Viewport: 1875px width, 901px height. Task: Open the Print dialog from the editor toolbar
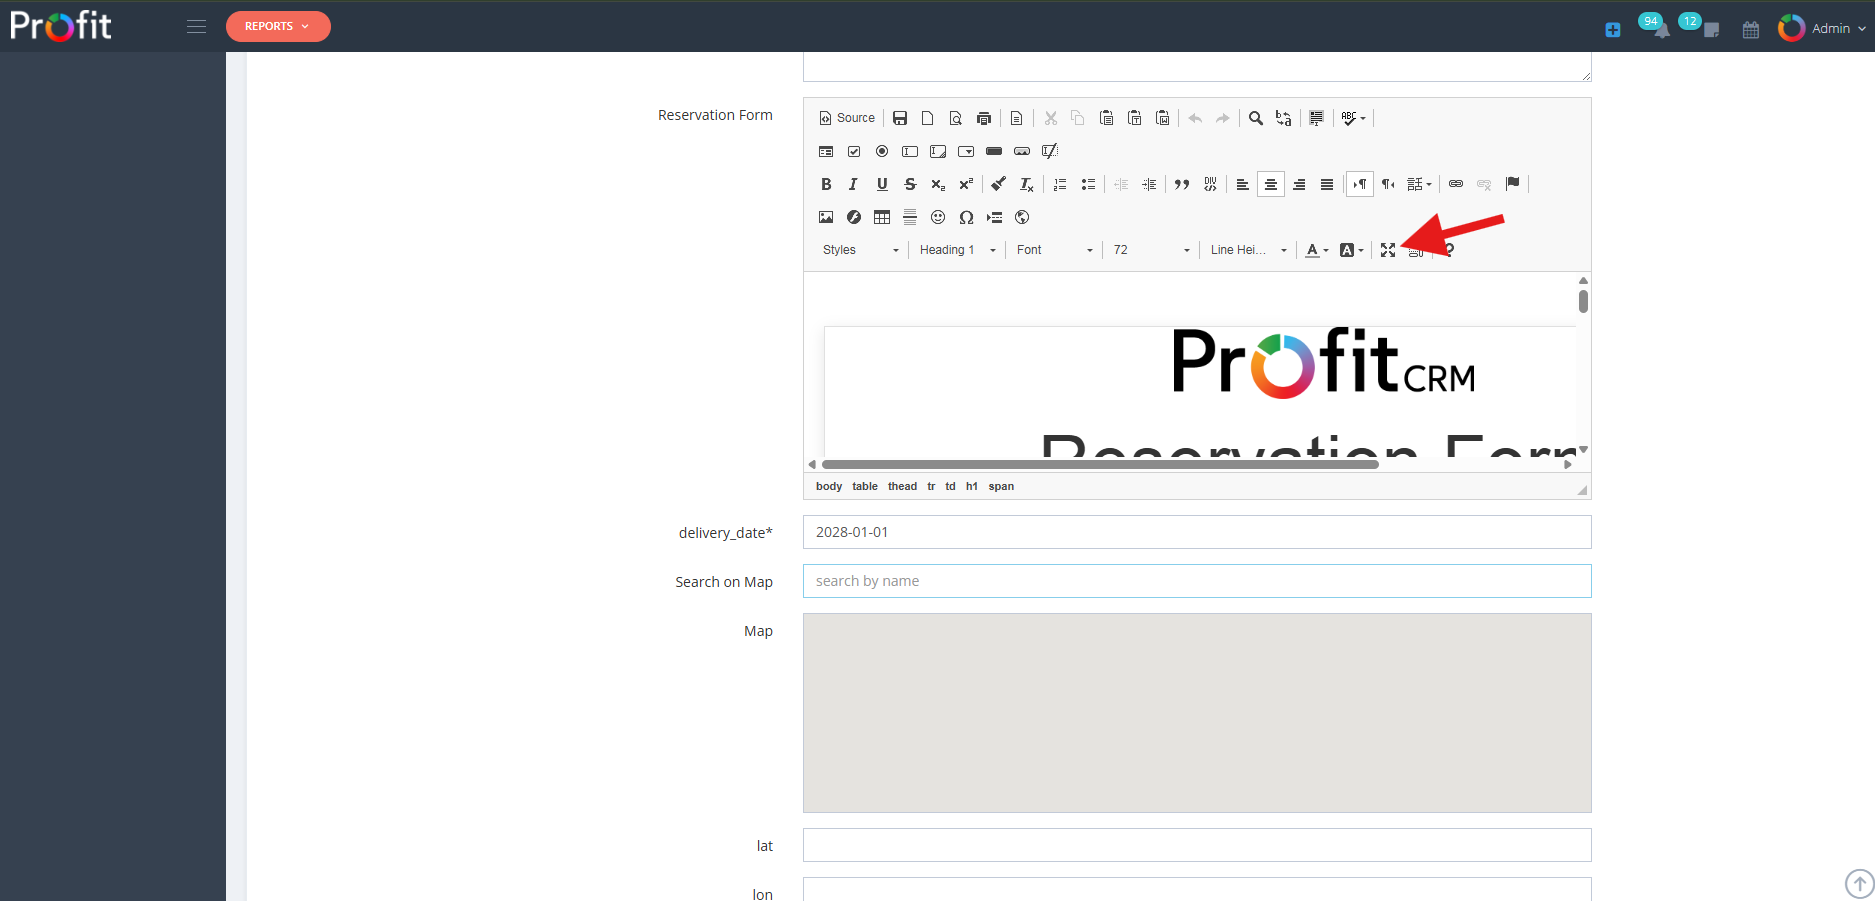pyautogui.click(x=984, y=117)
